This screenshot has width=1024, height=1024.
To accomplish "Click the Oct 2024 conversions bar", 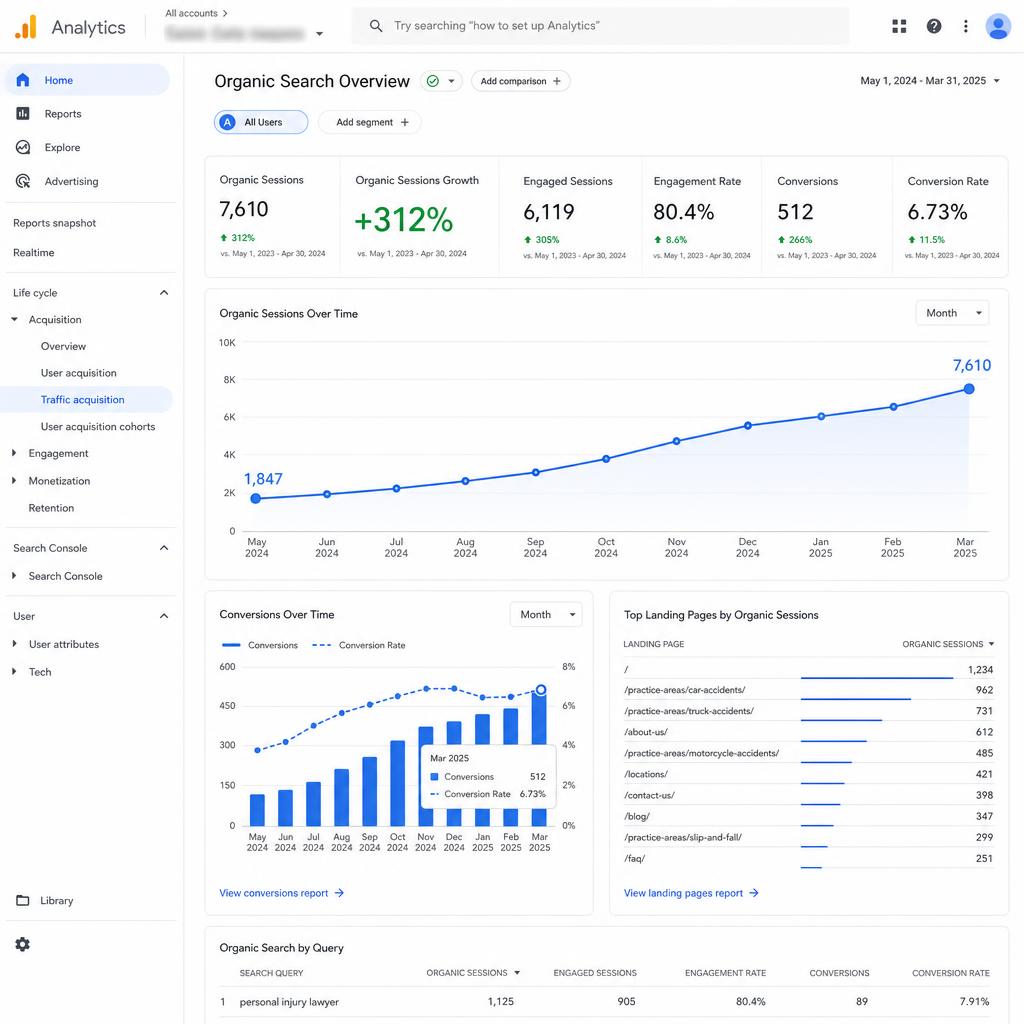I will pos(397,783).
